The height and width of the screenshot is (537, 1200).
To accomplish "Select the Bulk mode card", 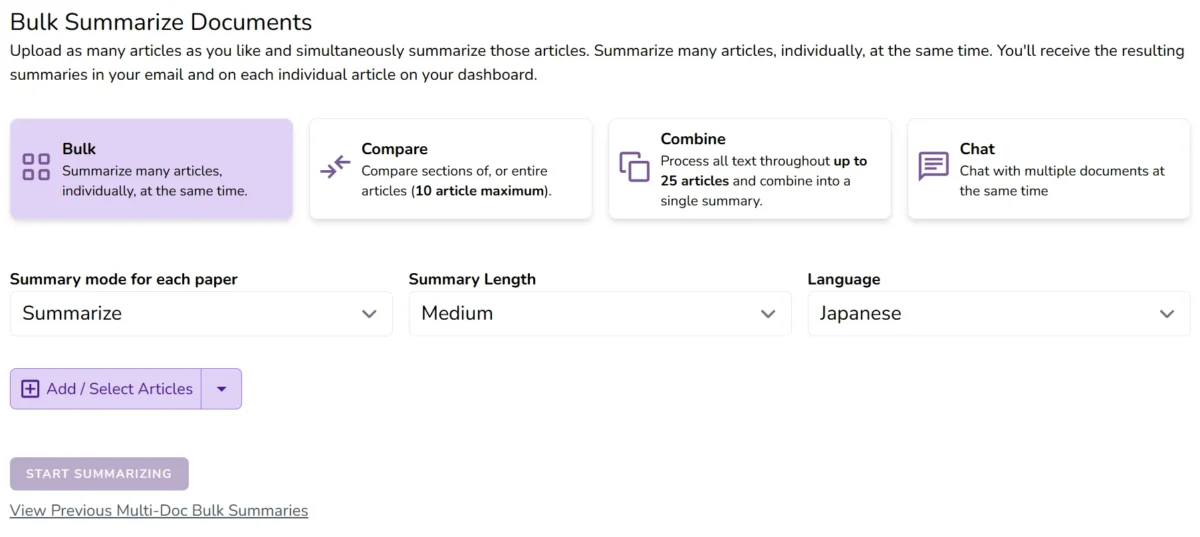I will 151,169.
